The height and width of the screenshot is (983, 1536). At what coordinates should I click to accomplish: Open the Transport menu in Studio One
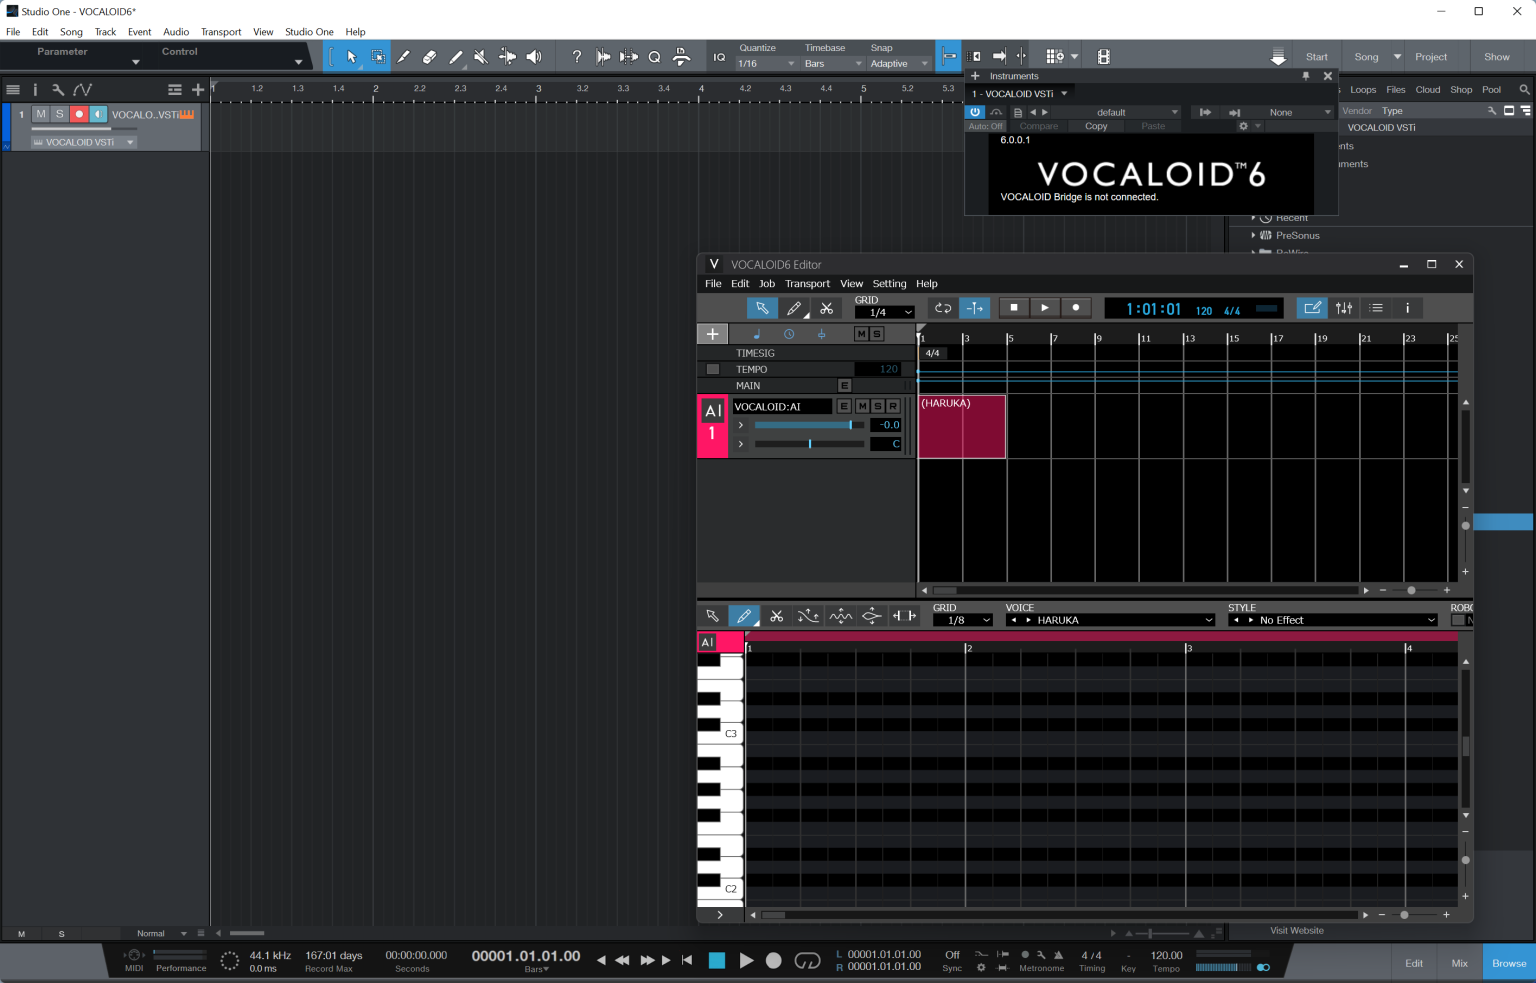click(221, 31)
